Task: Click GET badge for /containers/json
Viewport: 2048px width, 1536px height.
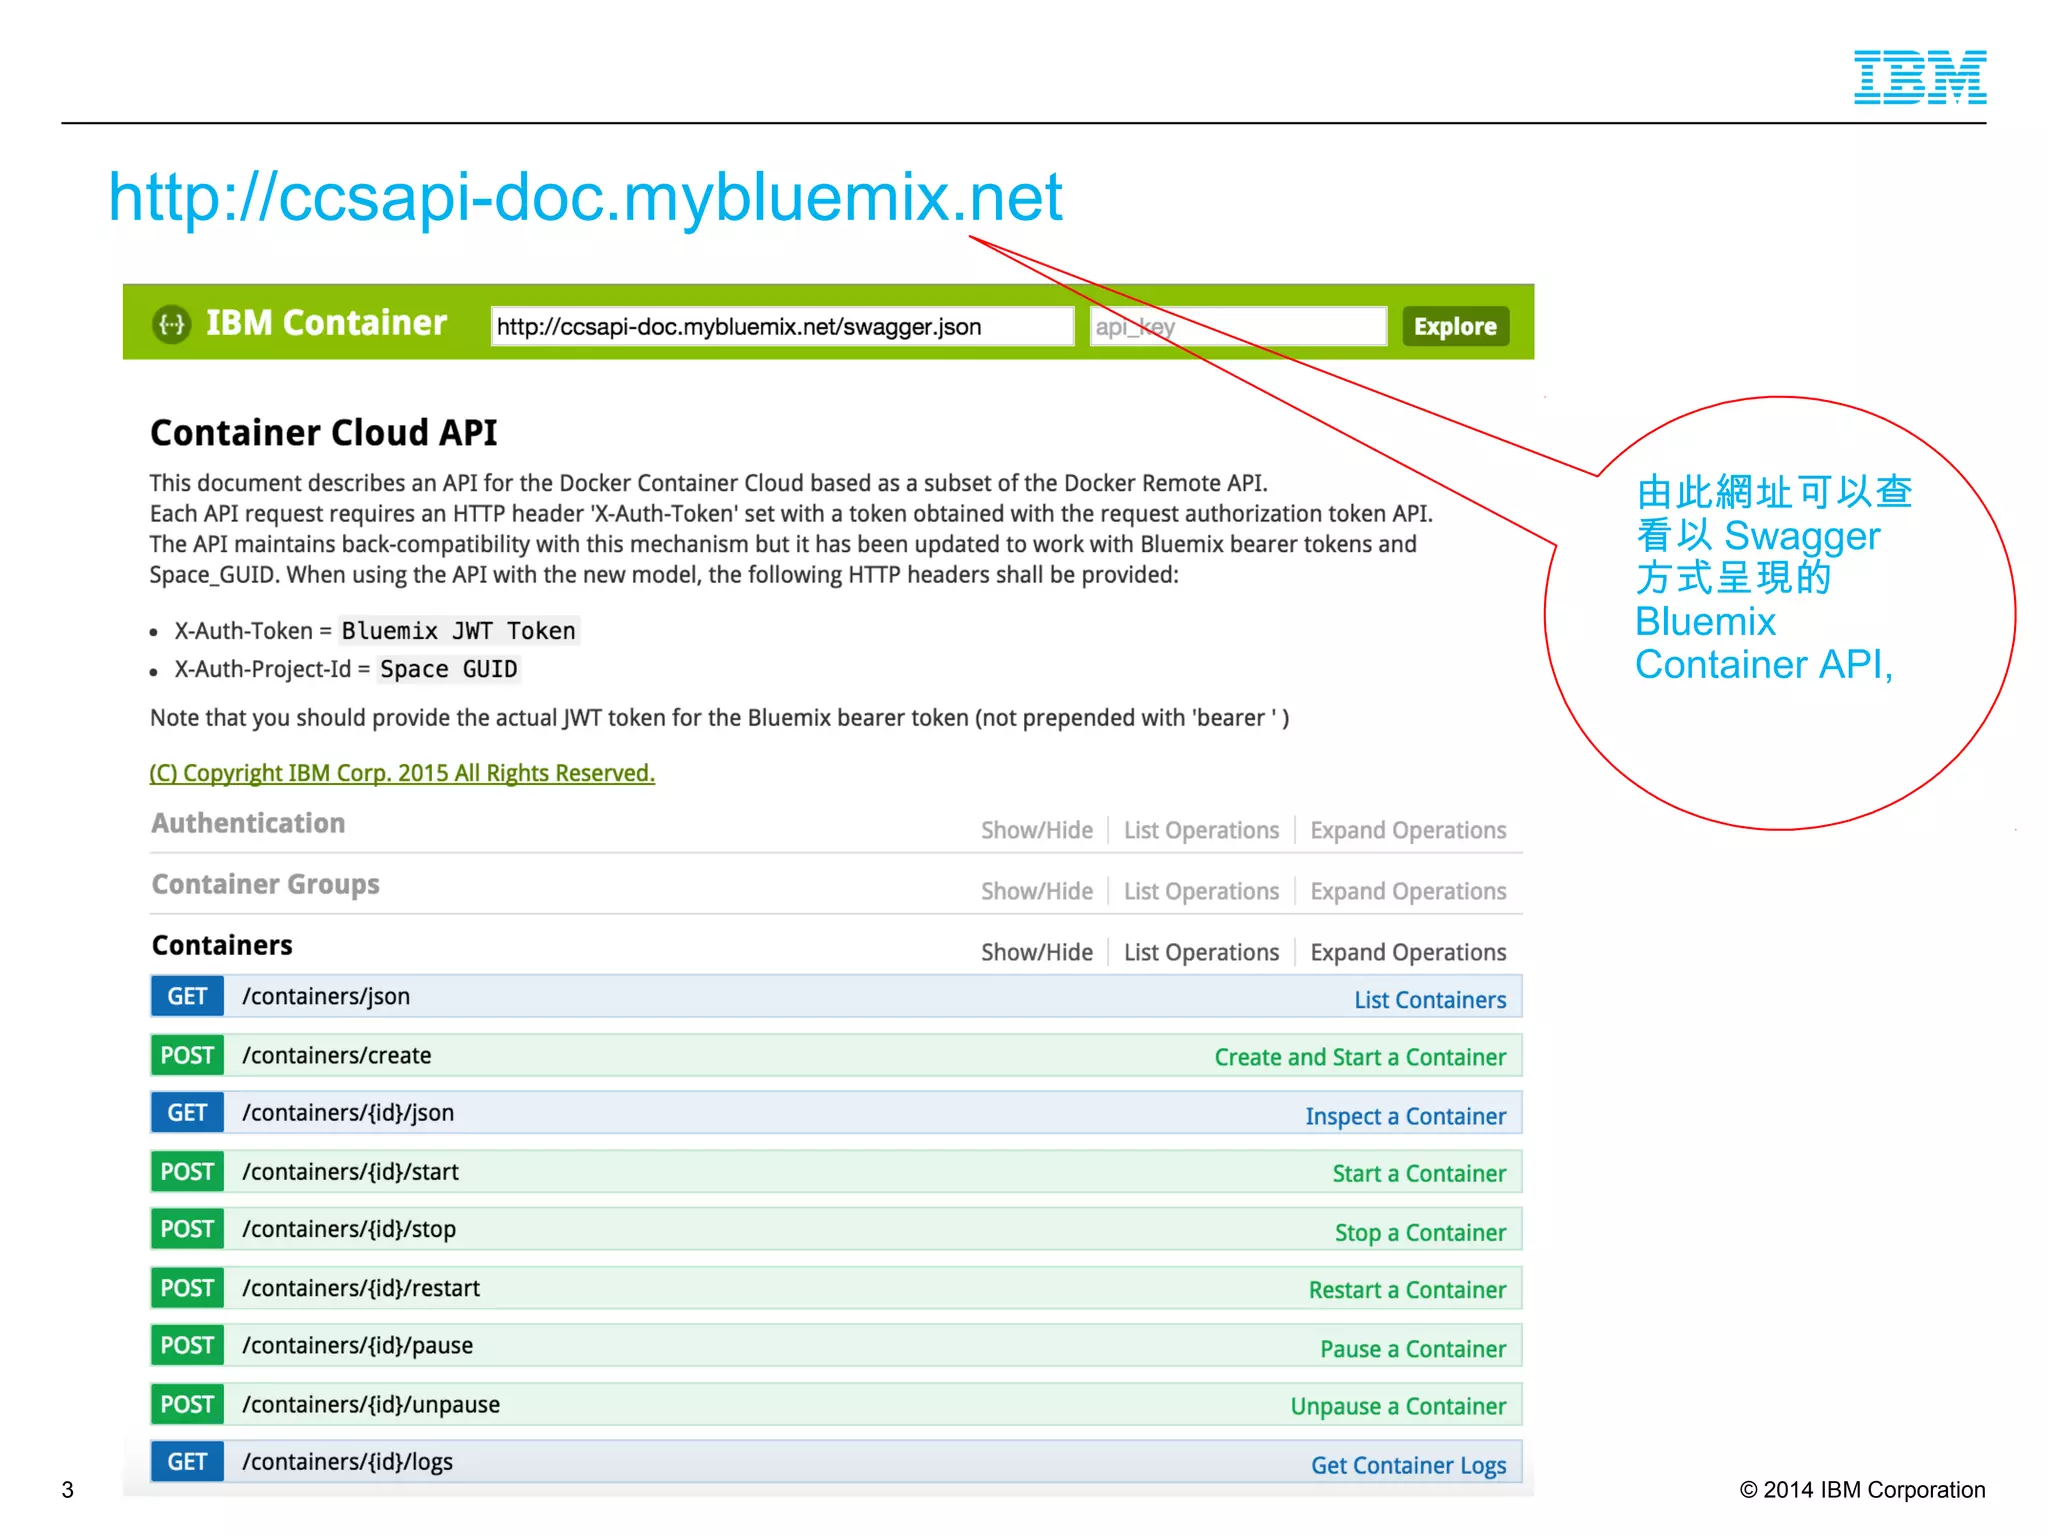Action: tap(187, 996)
